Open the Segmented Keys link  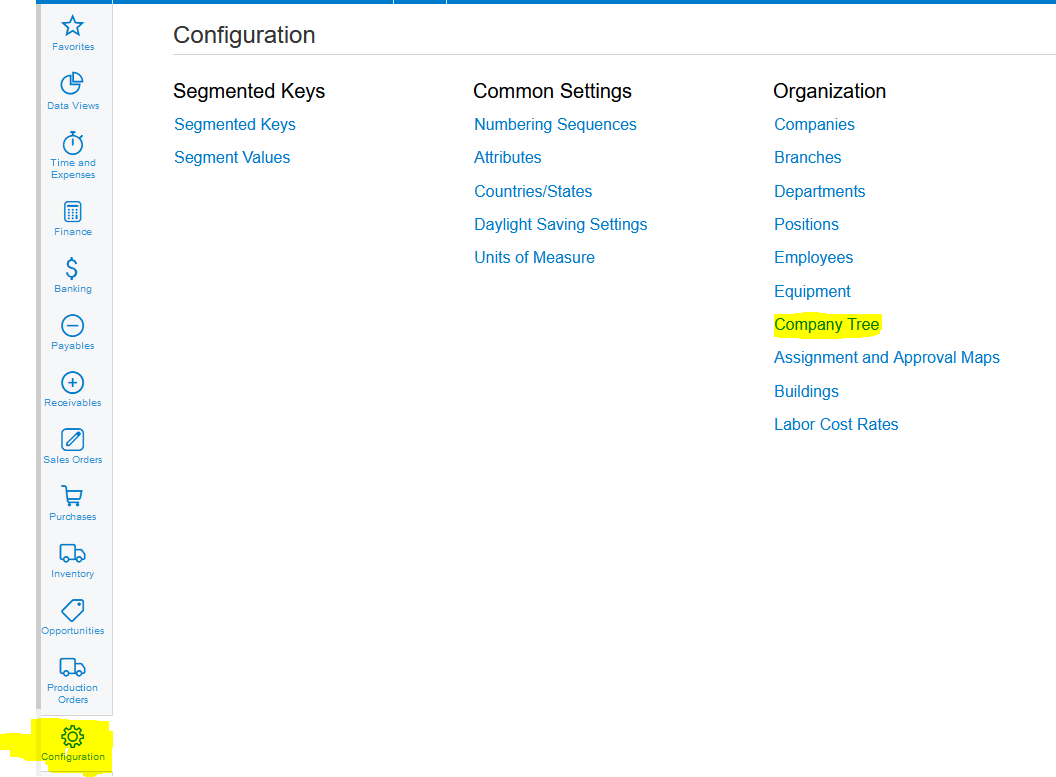point(235,125)
